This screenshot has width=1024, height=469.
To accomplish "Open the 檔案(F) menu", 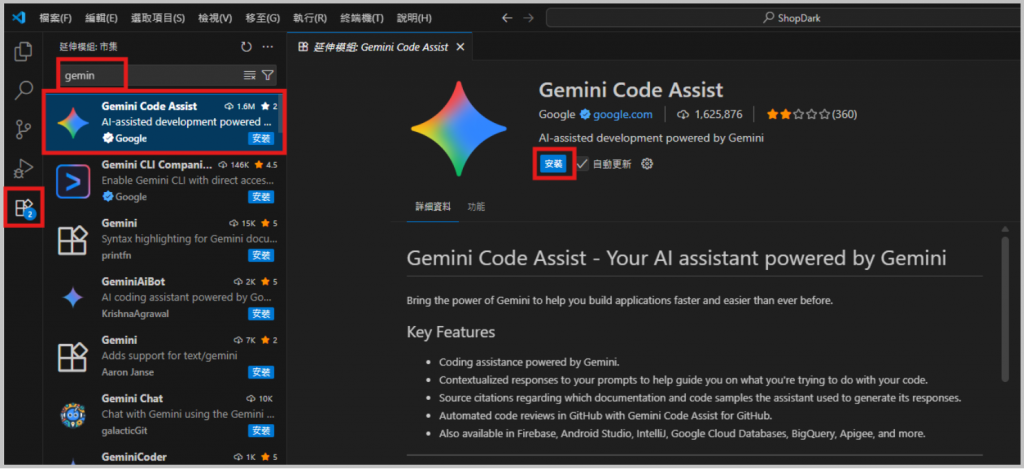I will [x=56, y=18].
